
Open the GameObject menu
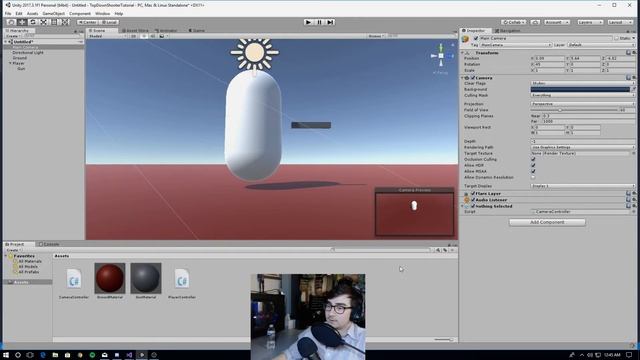pos(53,13)
